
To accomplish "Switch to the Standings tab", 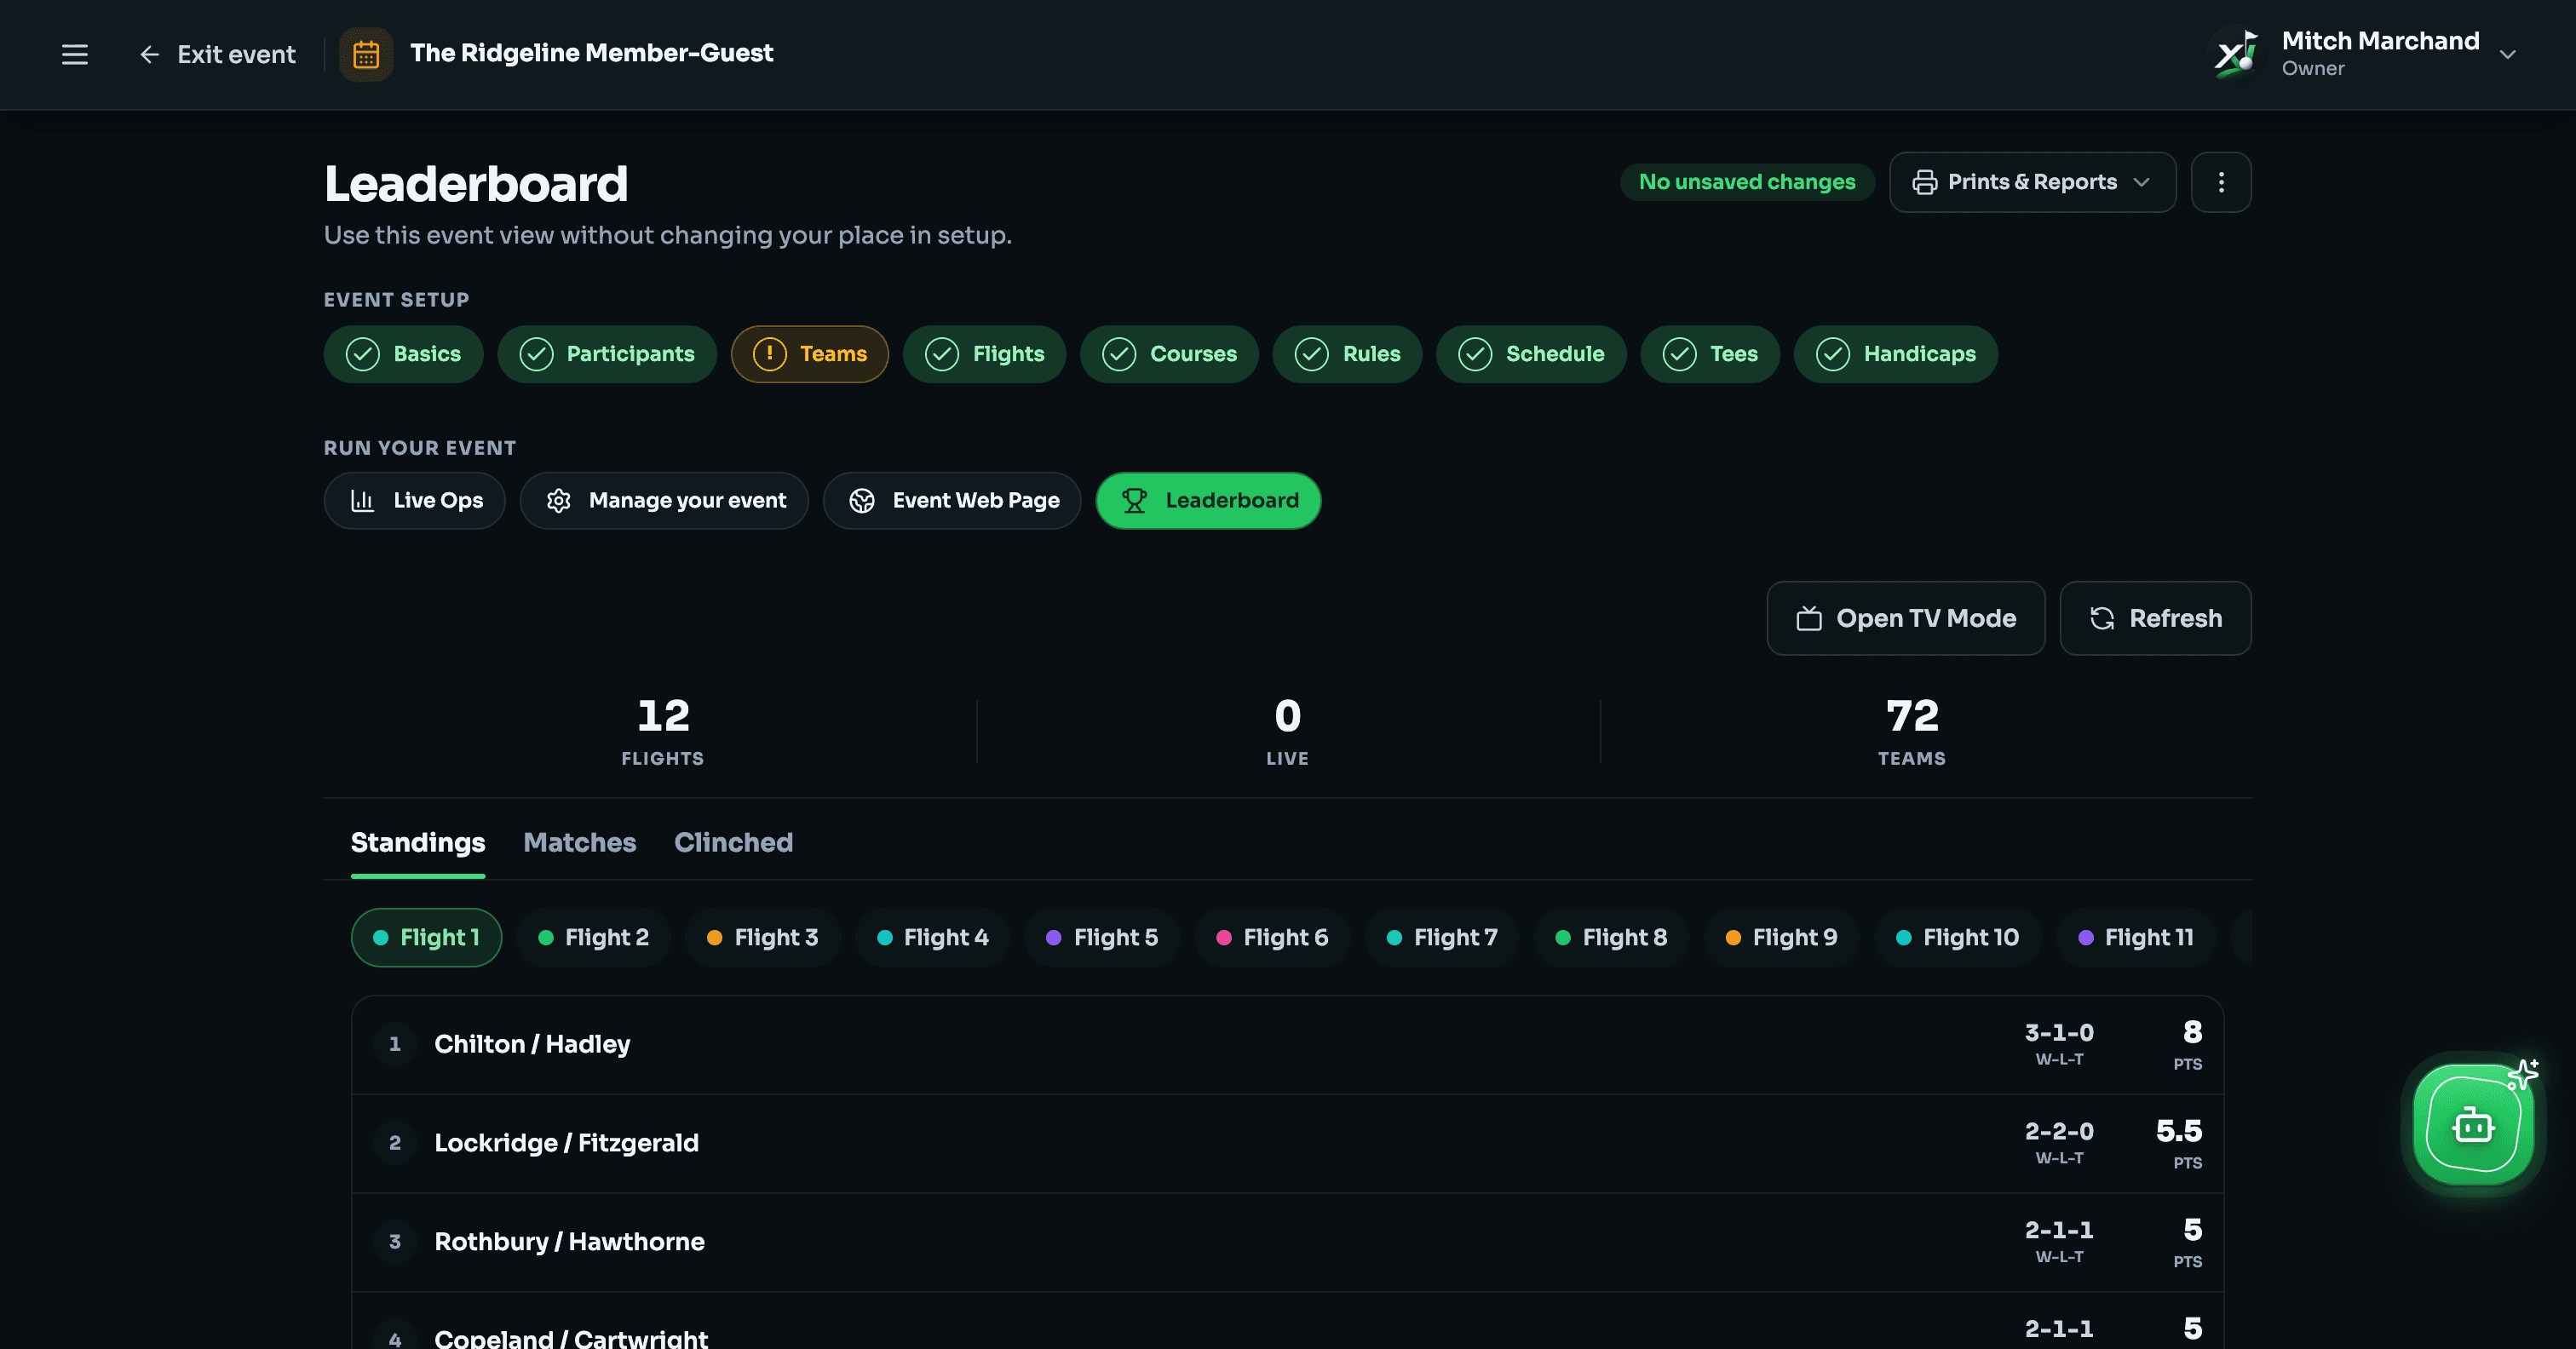I will [418, 843].
